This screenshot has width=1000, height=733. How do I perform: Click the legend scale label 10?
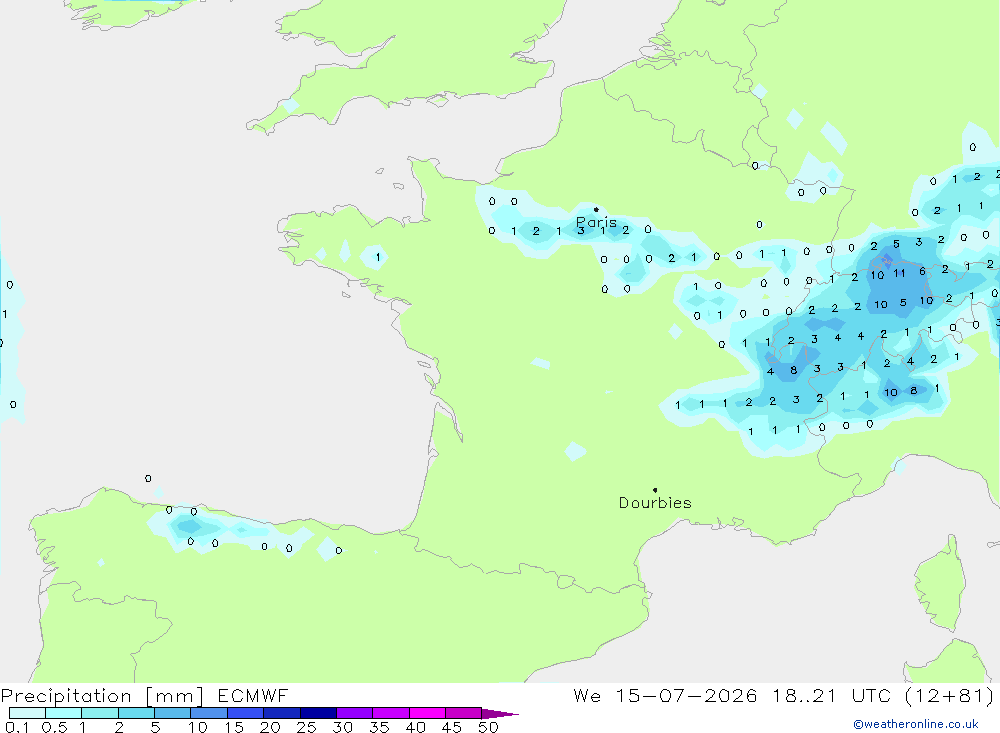pos(197,727)
